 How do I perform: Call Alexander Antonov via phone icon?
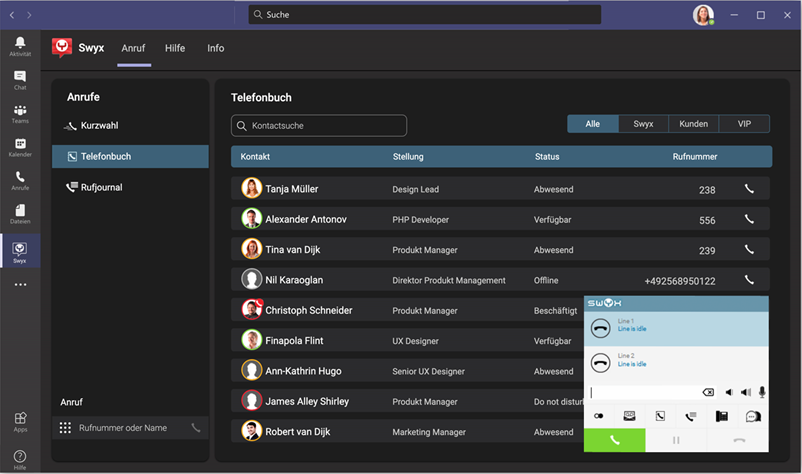[749, 219]
